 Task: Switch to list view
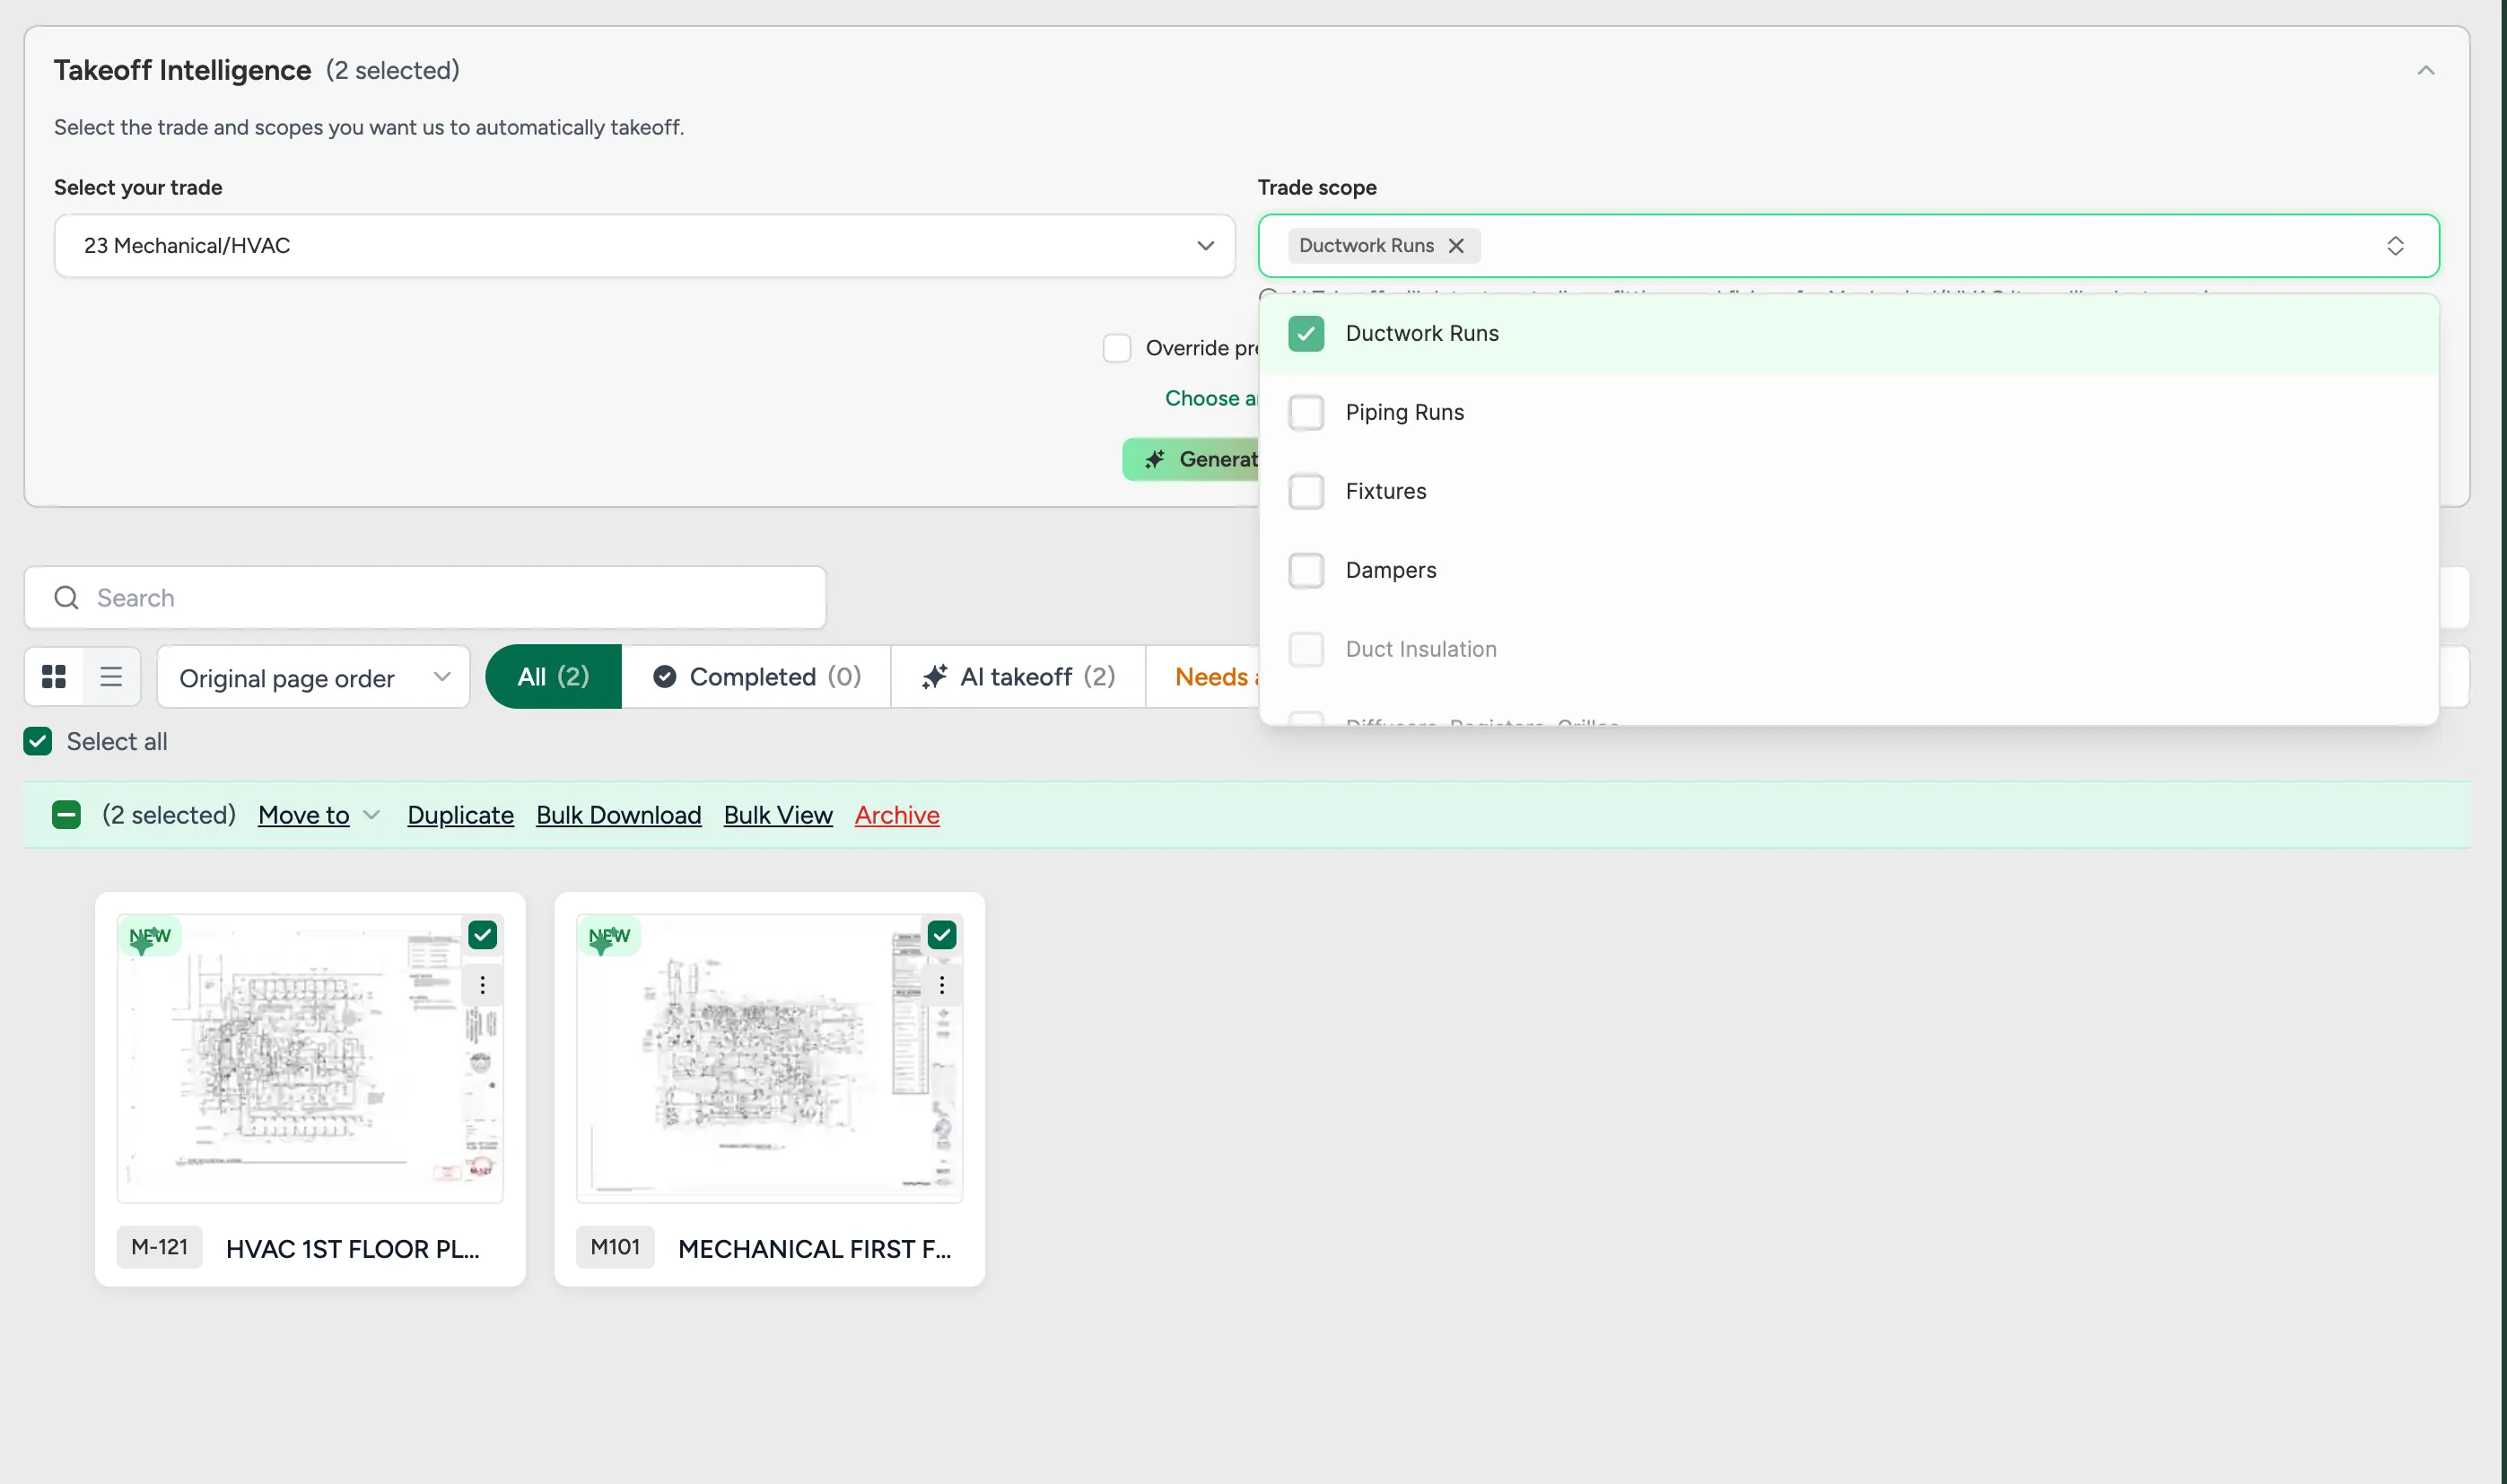111,677
